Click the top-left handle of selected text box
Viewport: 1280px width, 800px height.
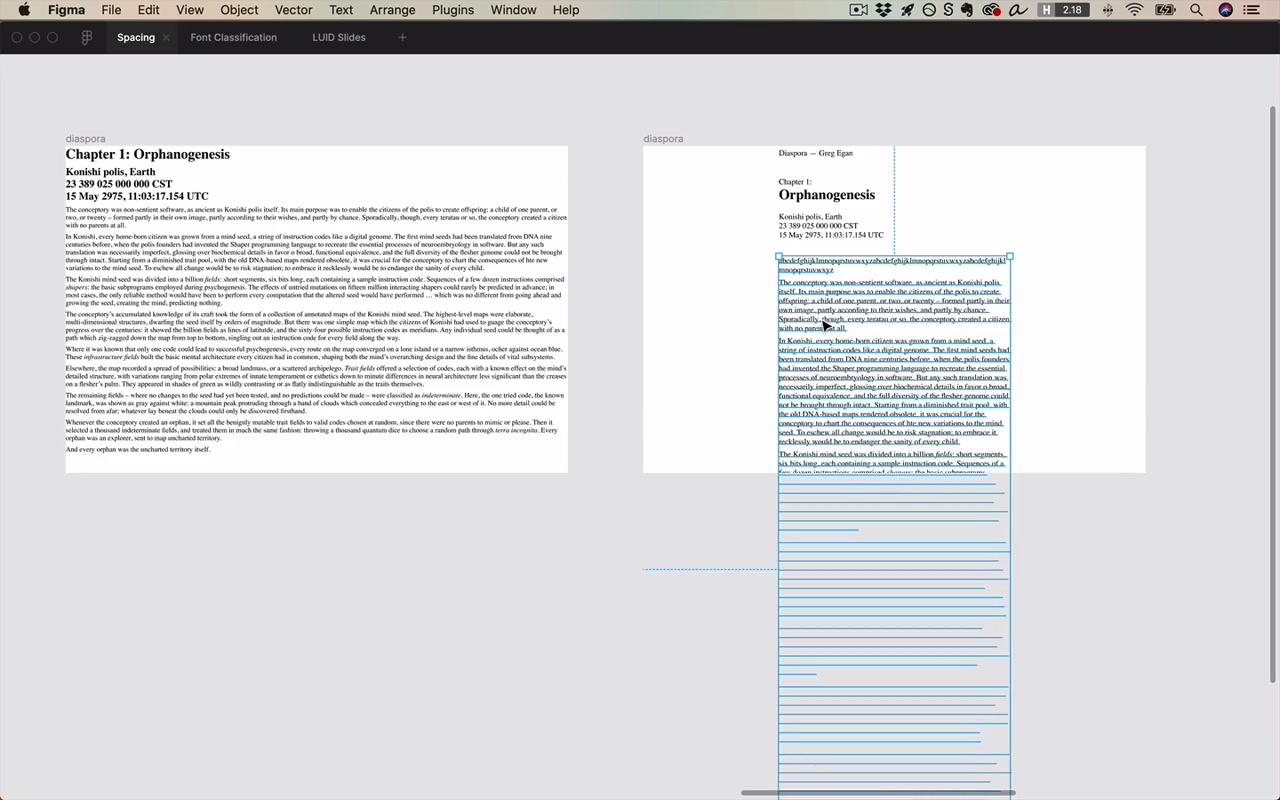coord(779,257)
